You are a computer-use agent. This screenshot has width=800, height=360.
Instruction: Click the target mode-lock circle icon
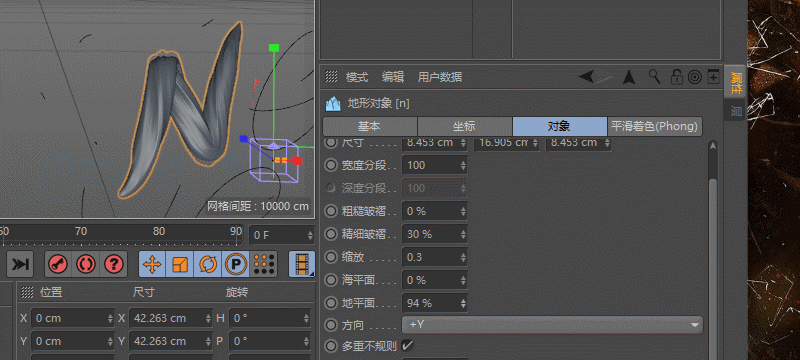(694, 77)
